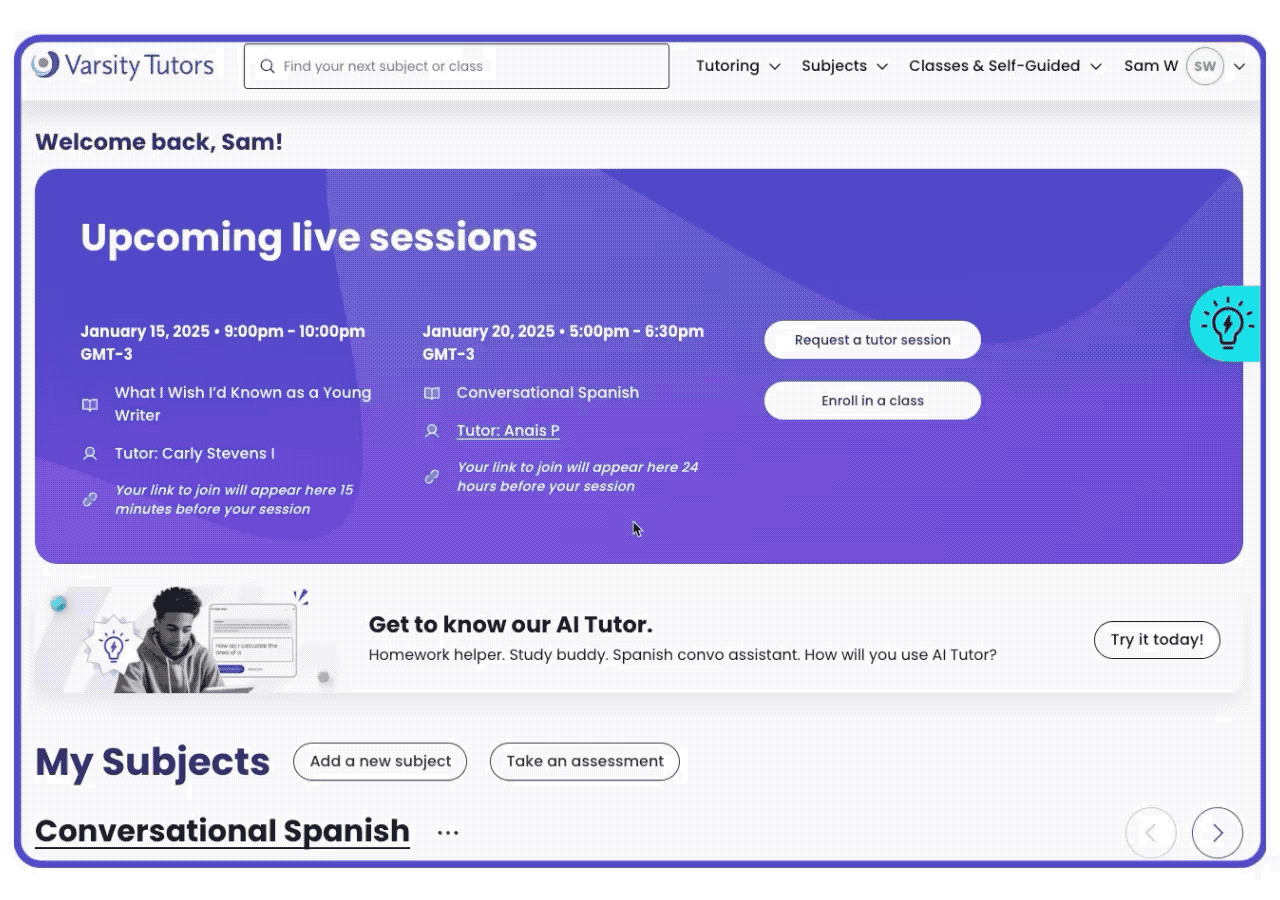Viewport: 1280px width, 900px height.
Task: Open the Sam W account menu chevron
Action: click(x=1240, y=67)
